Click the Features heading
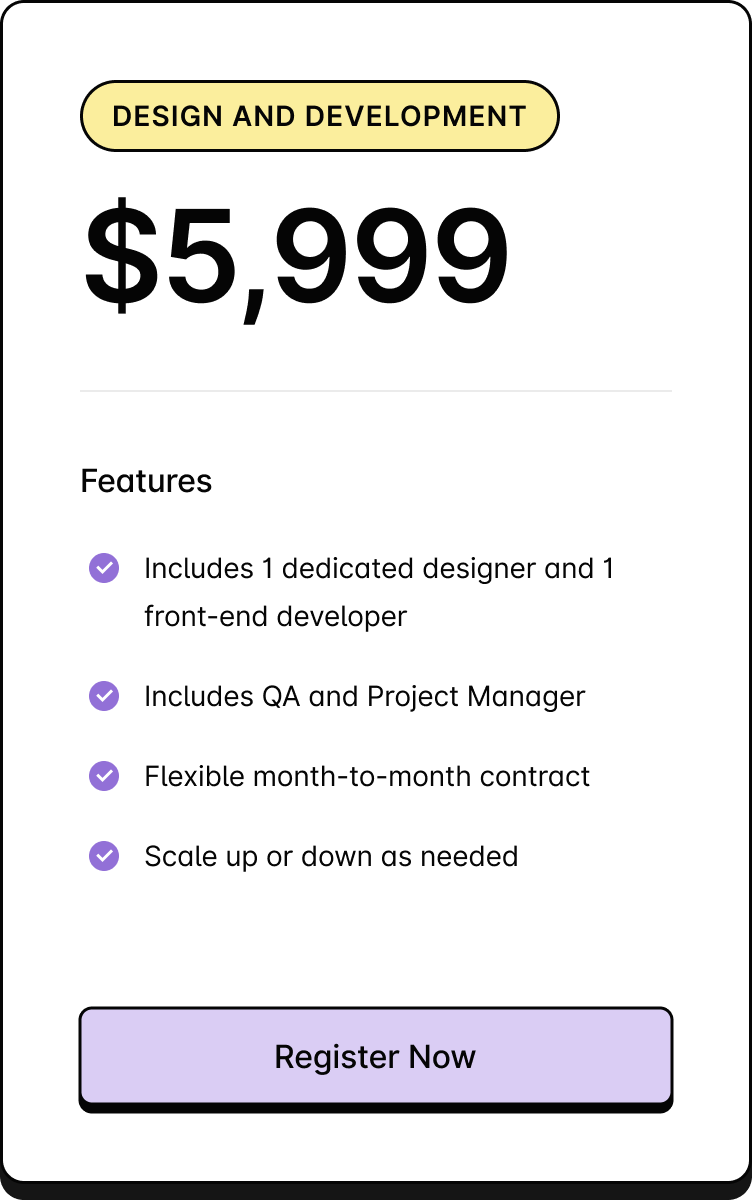 [146, 481]
